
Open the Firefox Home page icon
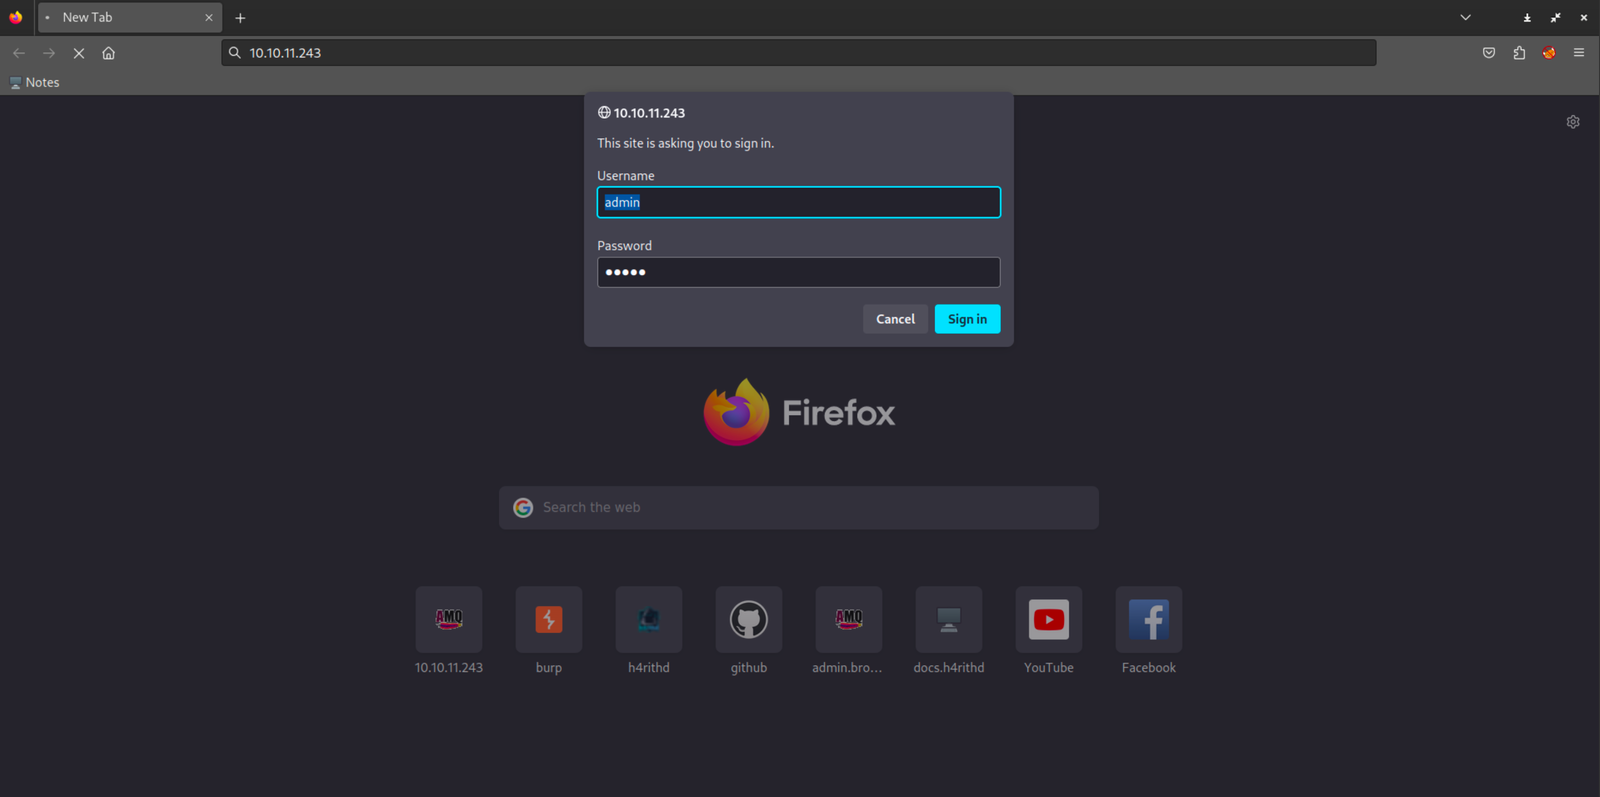pyautogui.click(x=109, y=53)
